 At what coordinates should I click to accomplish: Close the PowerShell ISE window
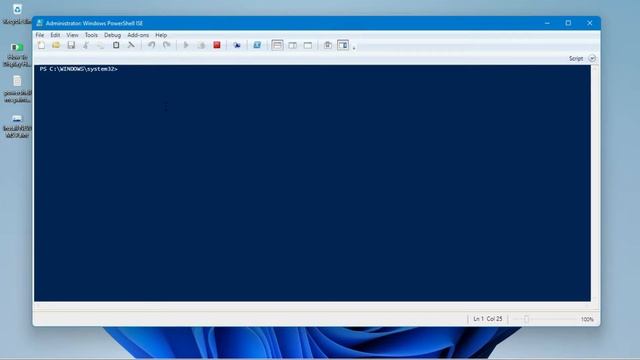point(589,23)
